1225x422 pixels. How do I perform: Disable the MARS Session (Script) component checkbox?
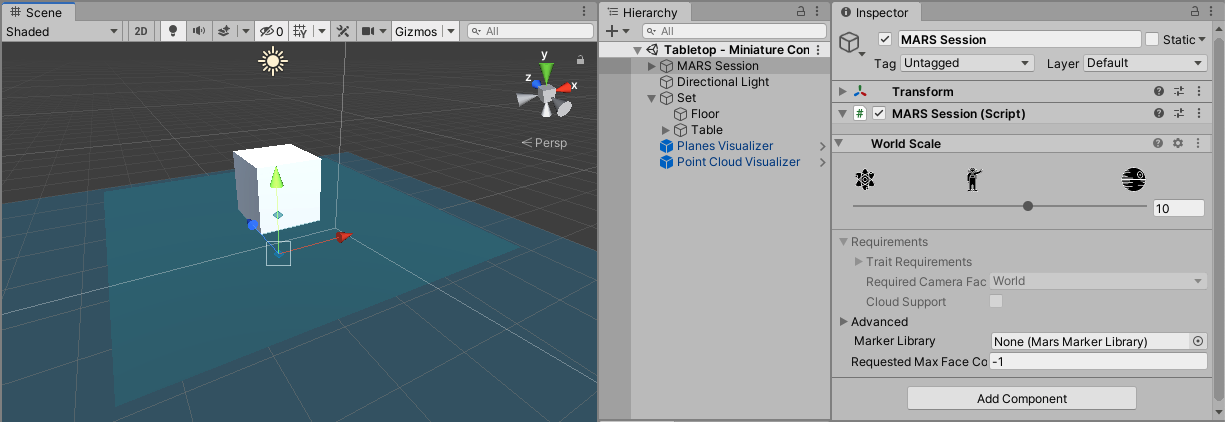879,114
